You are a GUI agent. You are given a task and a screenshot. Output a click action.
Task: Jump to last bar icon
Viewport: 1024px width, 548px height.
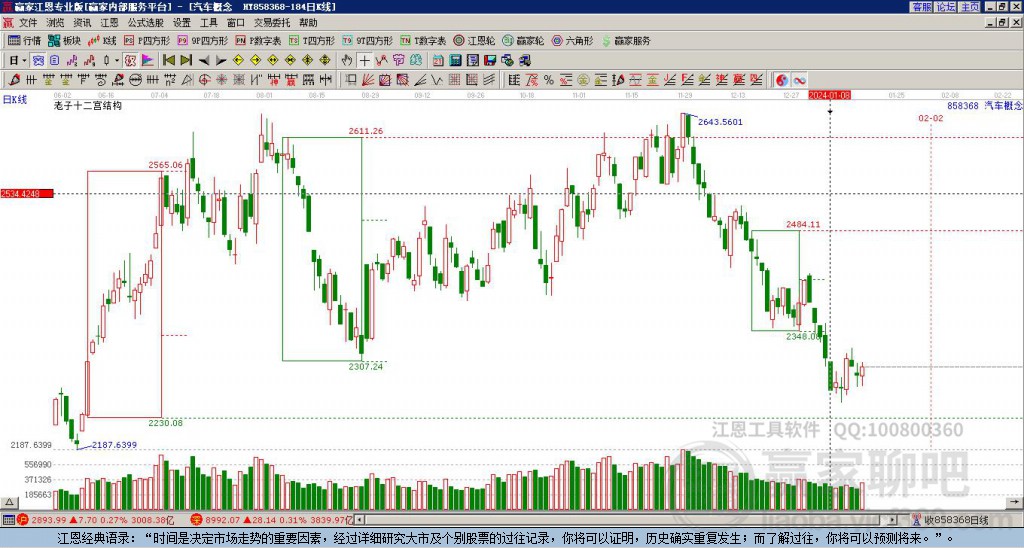pos(186,61)
